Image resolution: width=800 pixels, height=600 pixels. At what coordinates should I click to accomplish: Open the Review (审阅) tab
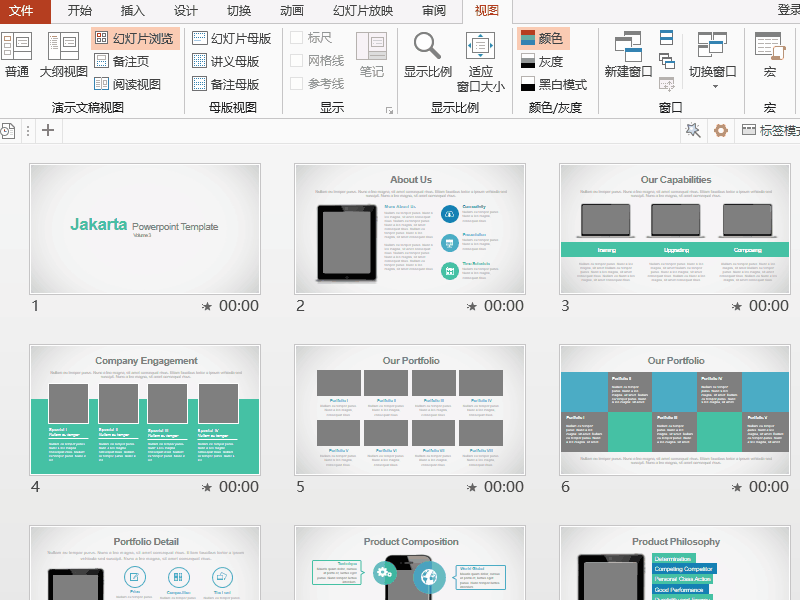click(x=434, y=11)
